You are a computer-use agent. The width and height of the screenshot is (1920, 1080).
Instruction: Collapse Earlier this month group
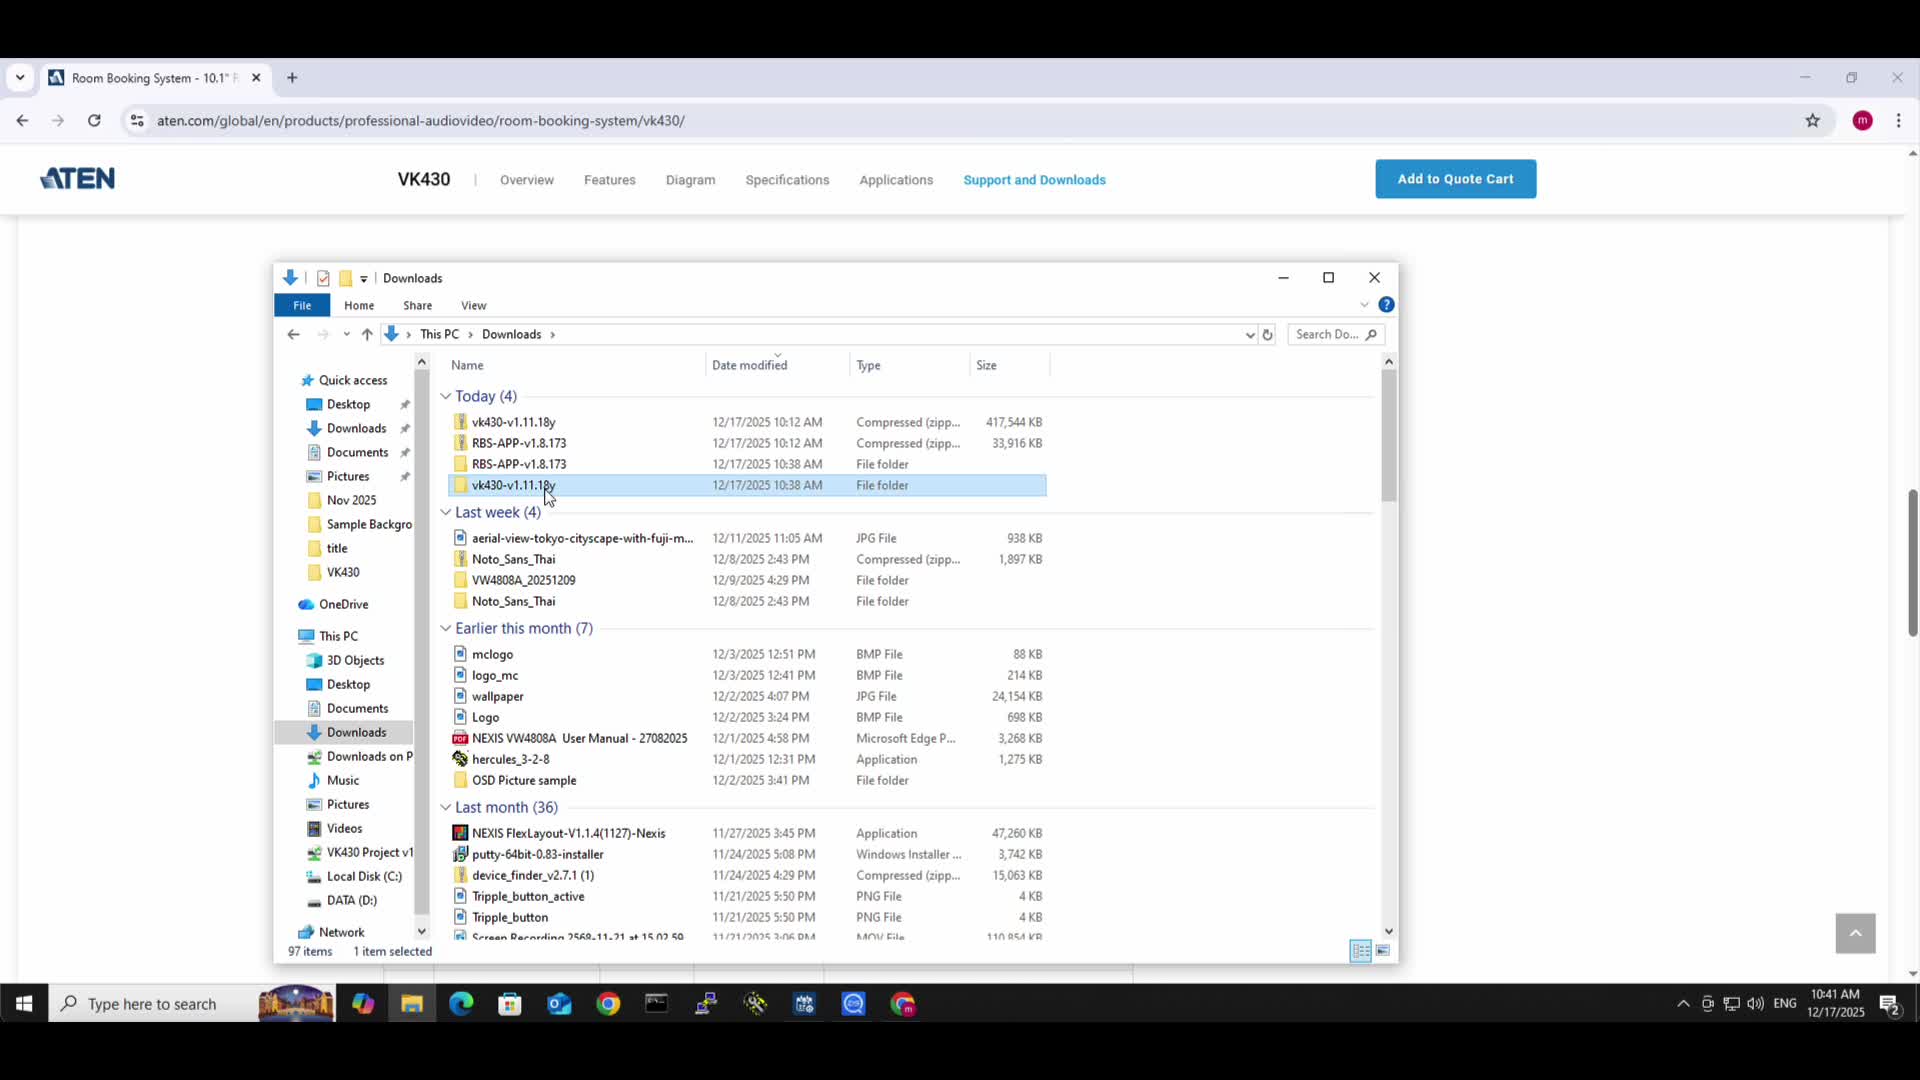click(x=446, y=629)
